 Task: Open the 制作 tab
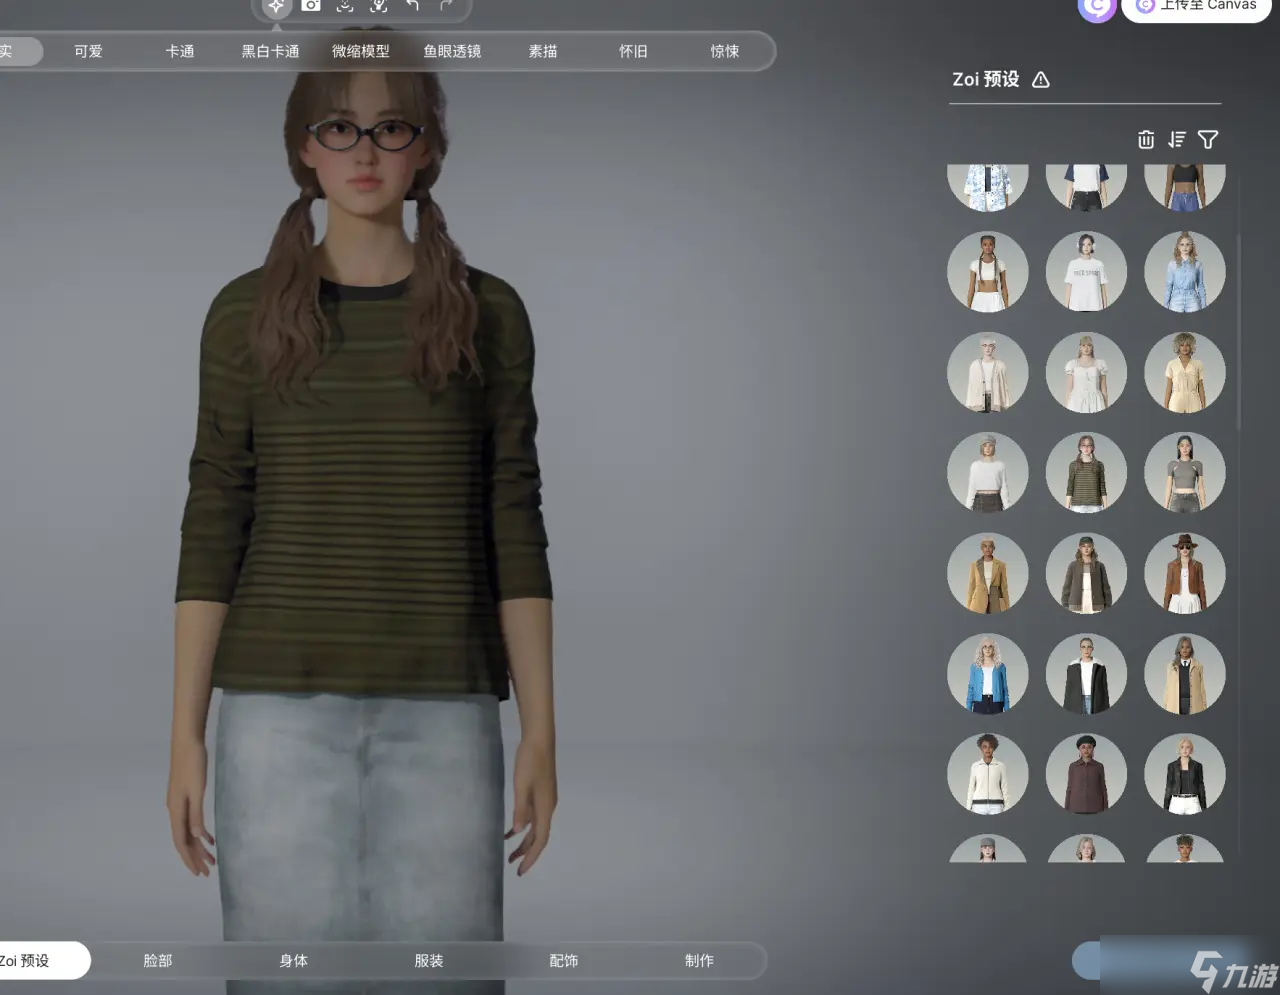[x=699, y=960]
